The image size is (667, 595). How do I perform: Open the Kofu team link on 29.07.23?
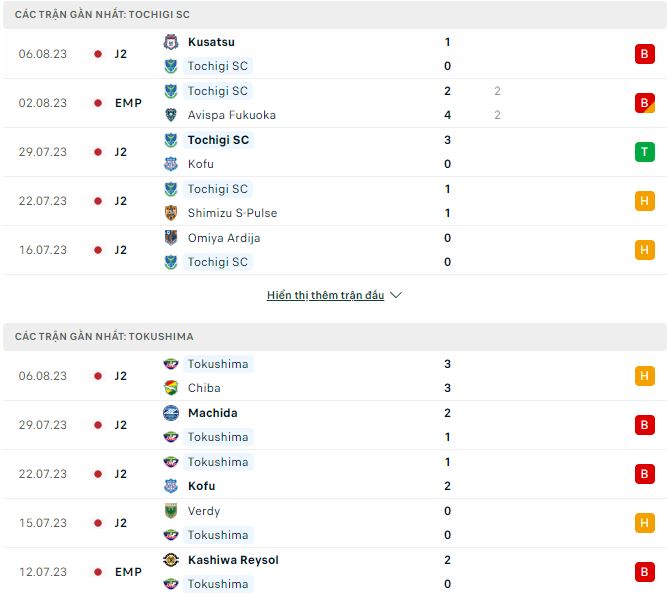200,164
